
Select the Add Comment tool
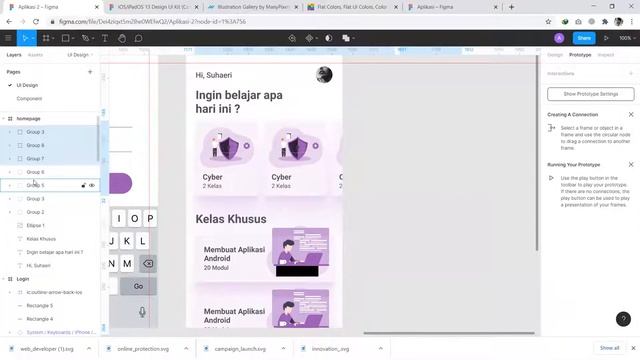pos(138,38)
